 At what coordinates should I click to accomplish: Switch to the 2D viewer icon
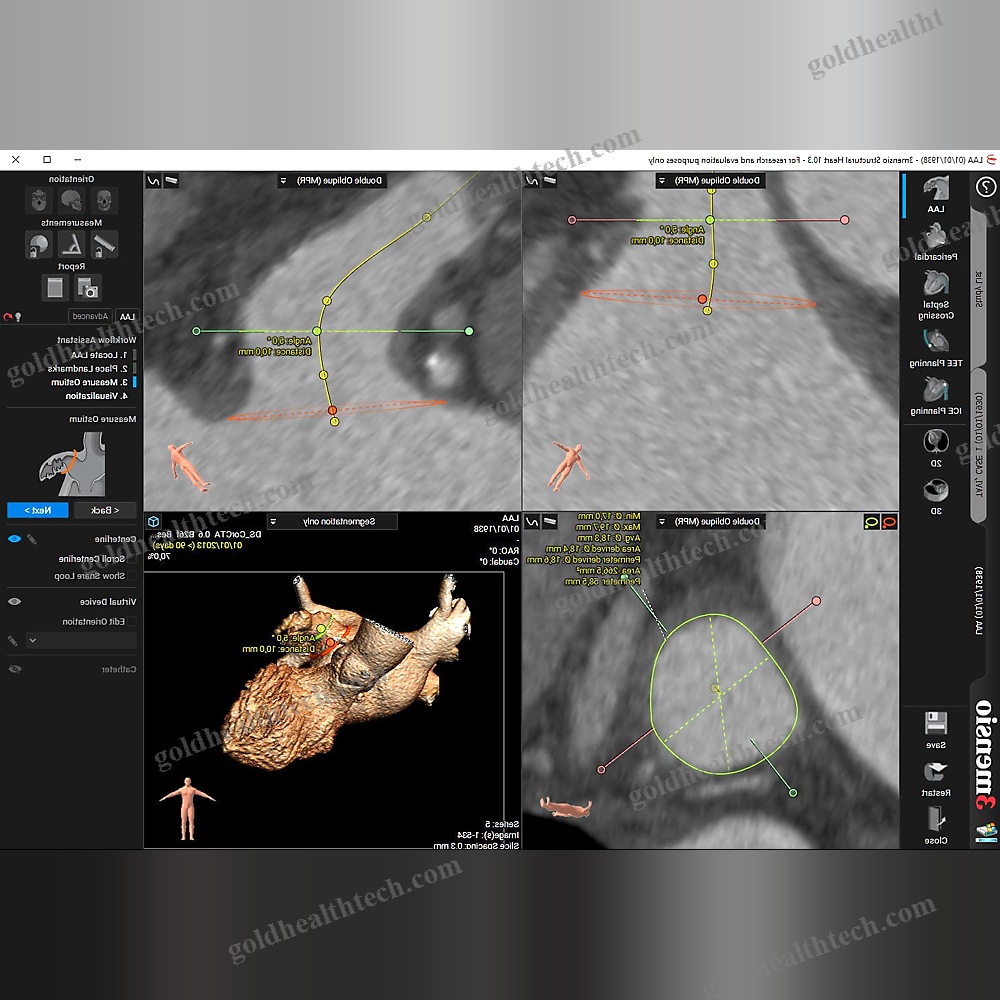[x=936, y=441]
